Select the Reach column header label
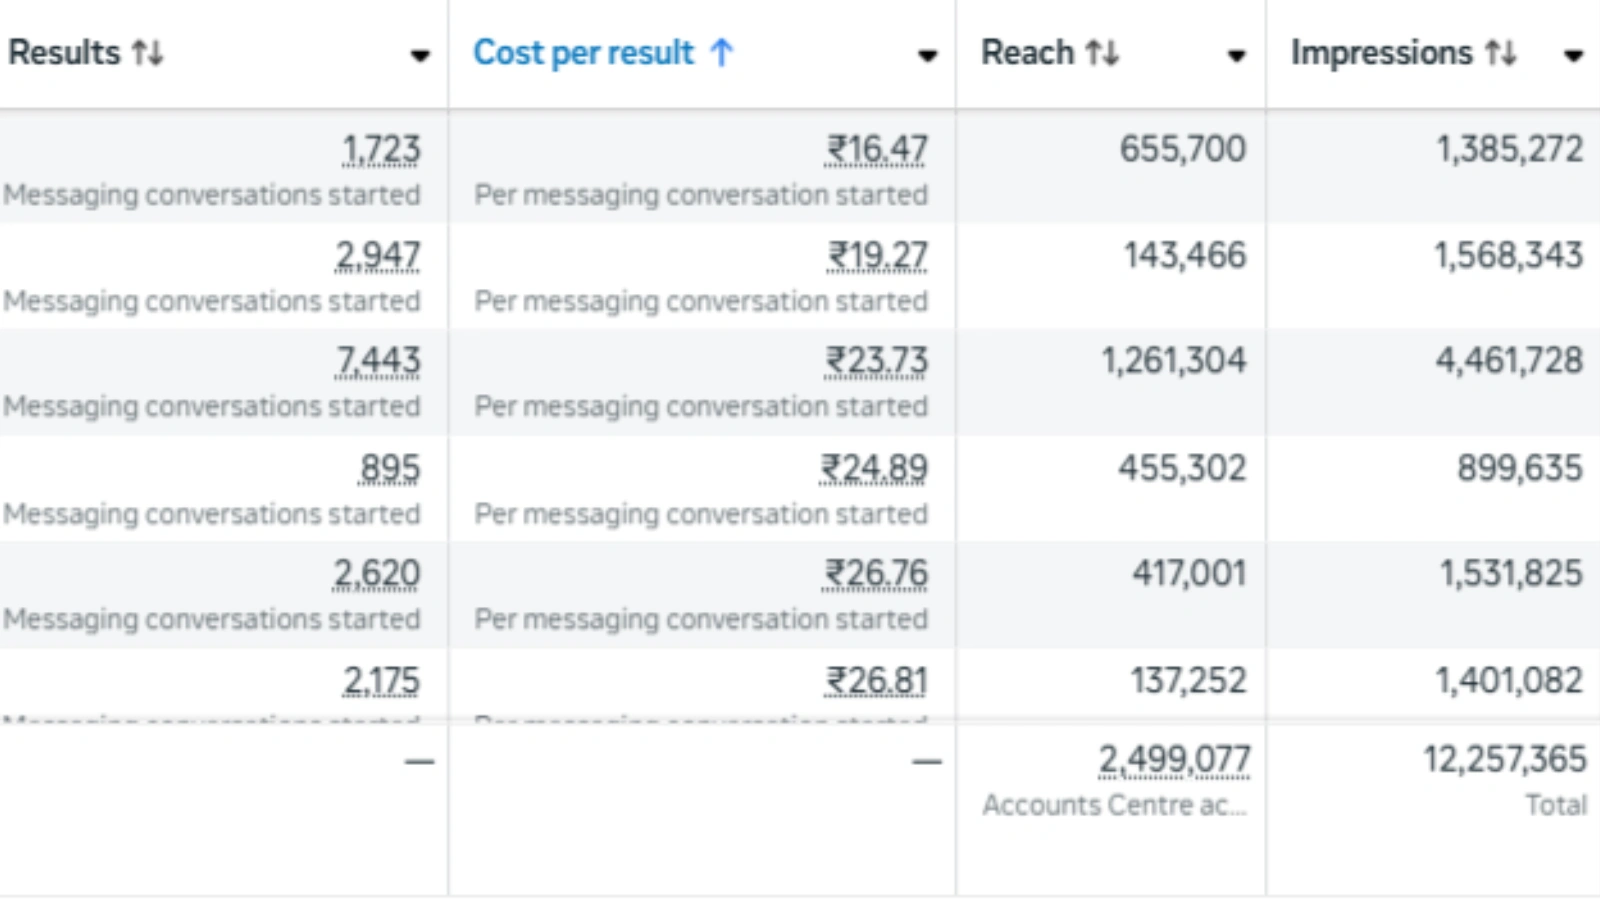 click(1027, 53)
